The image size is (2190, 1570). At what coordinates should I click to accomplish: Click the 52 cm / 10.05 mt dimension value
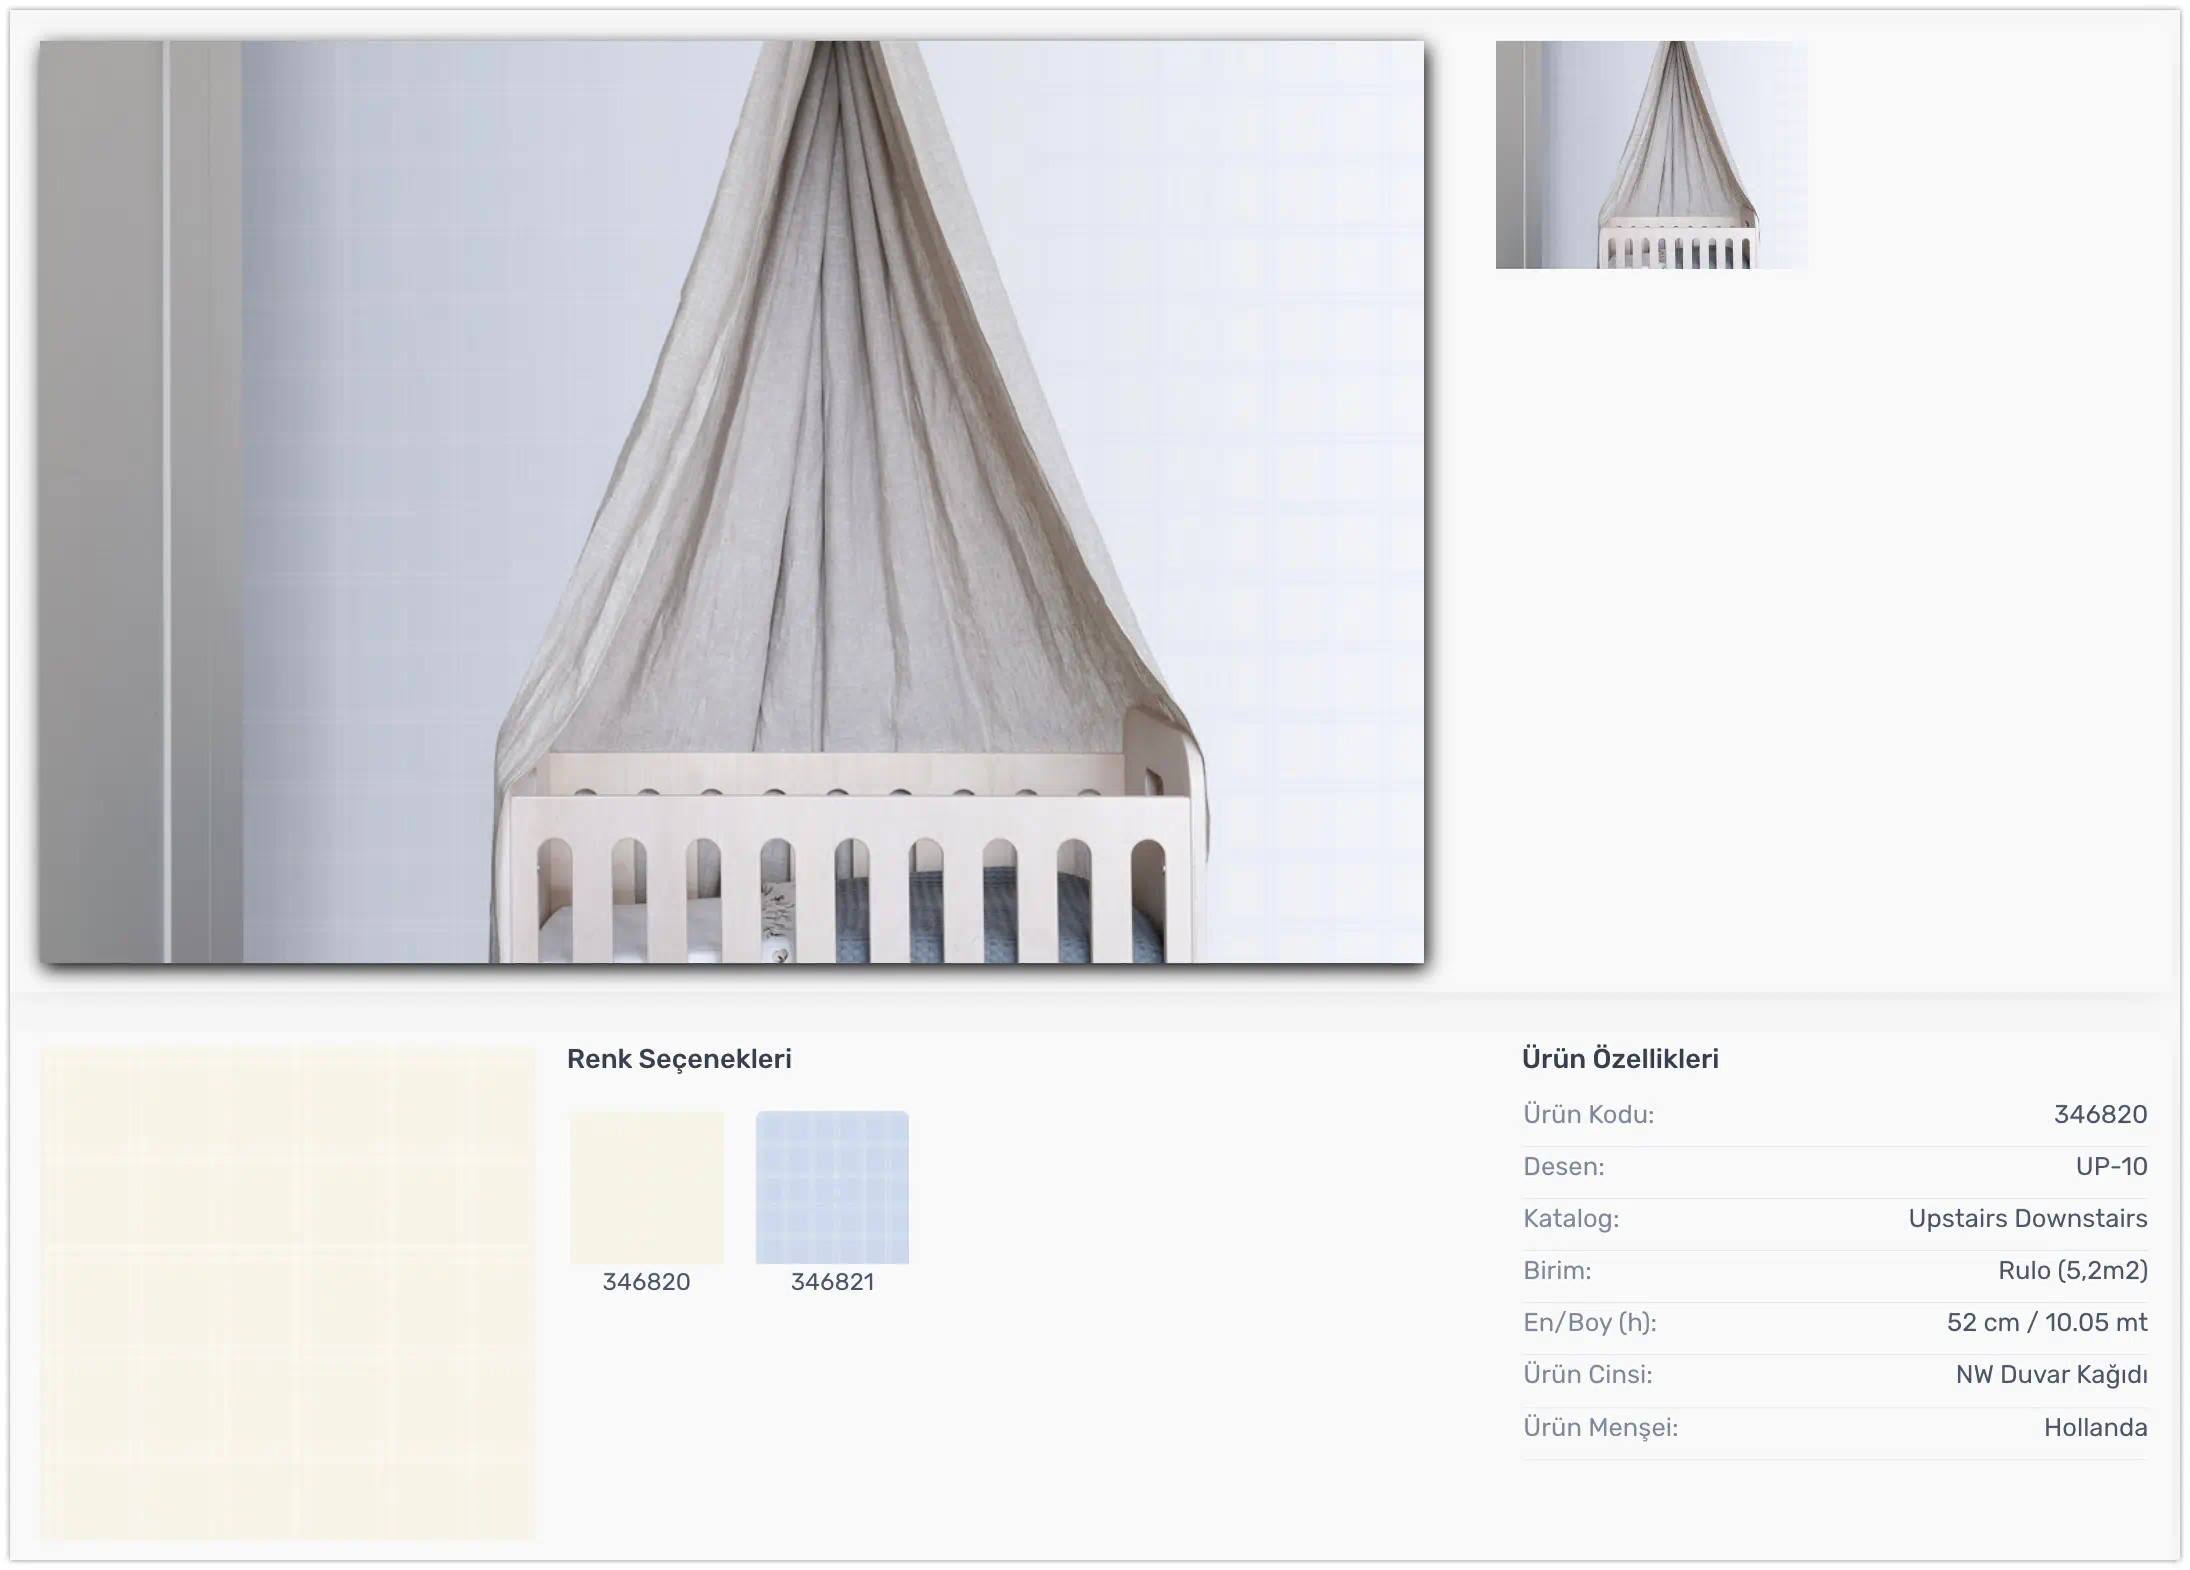coord(2046,1322)
